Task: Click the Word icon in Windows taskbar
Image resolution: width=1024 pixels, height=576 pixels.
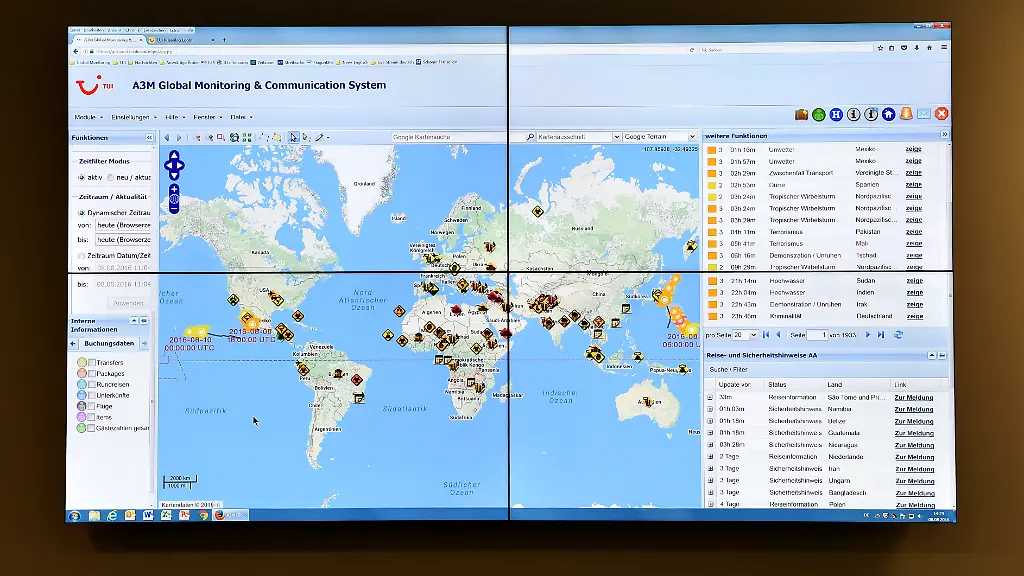Action: (148, 515)
